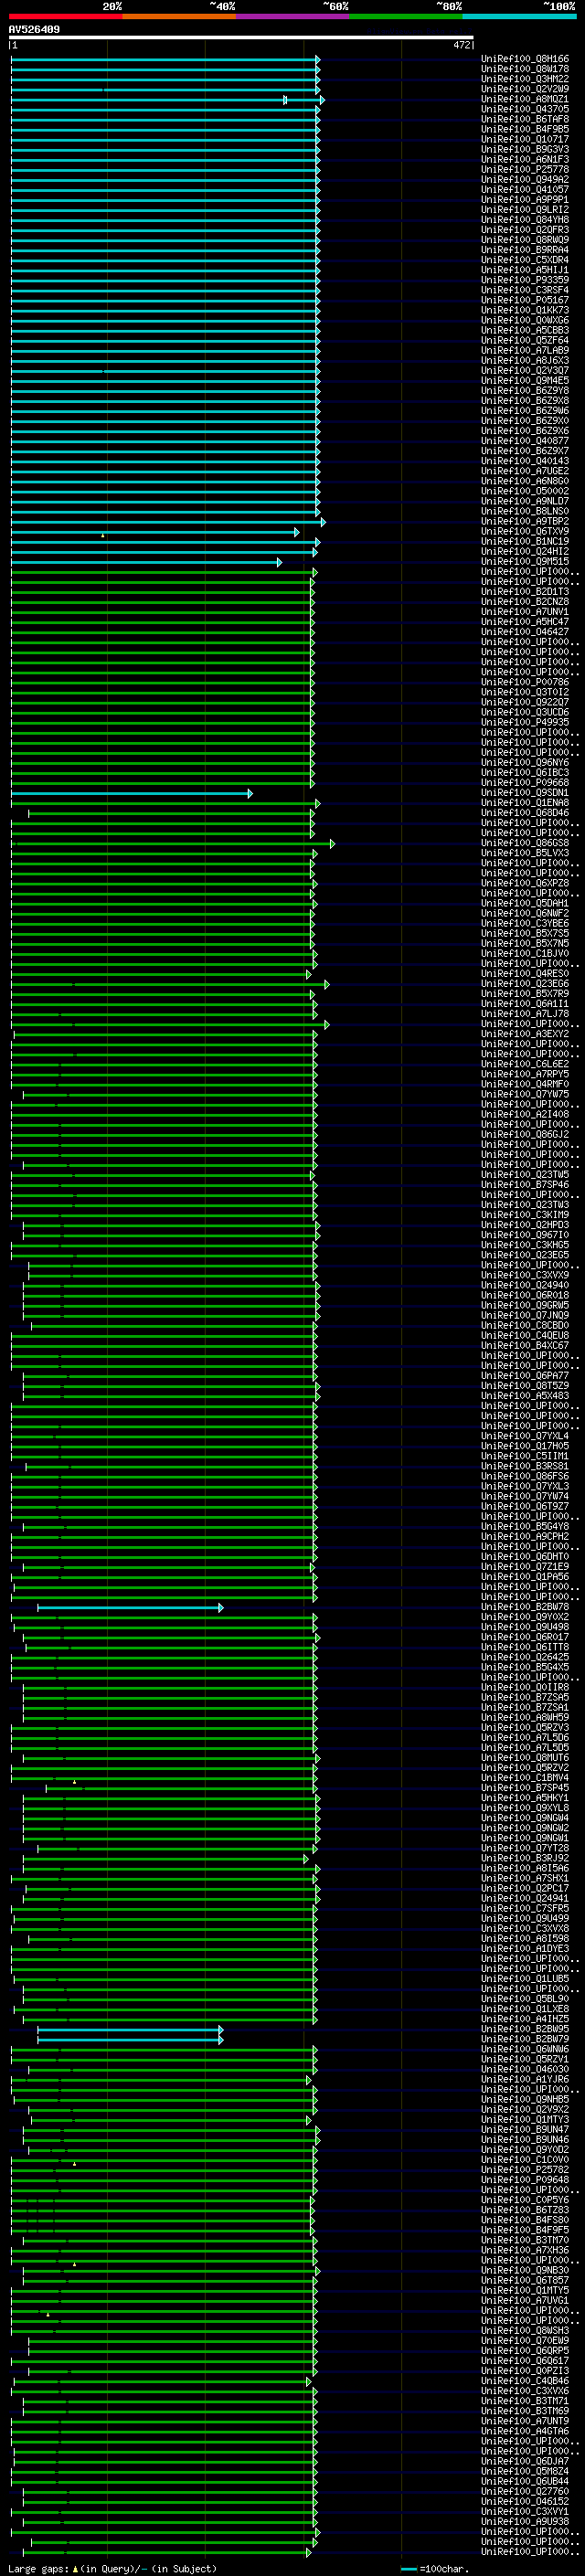The height and width of the screenshot is (2576, 585).
Task: Click the green ~80% identity legend bar
Action: [406, 16]
